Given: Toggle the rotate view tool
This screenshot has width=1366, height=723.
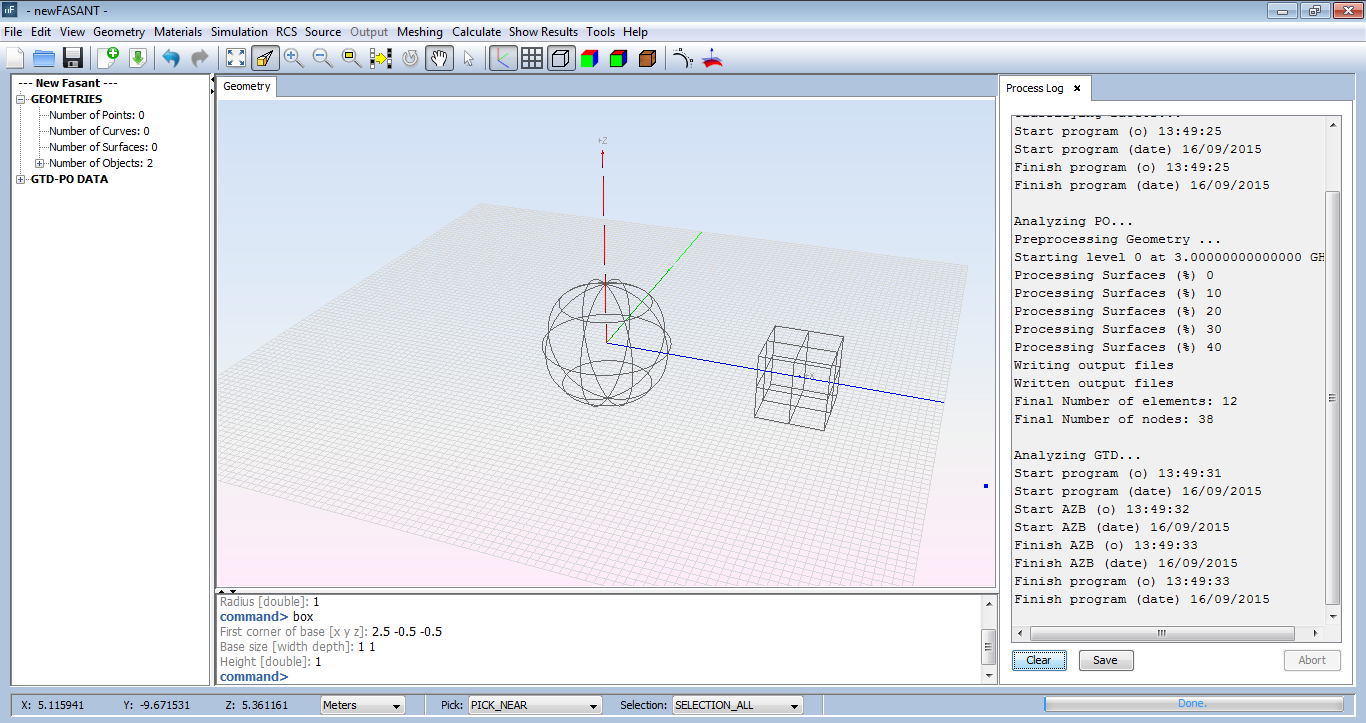Looking at the screenshot, I should tap(409, 57).
